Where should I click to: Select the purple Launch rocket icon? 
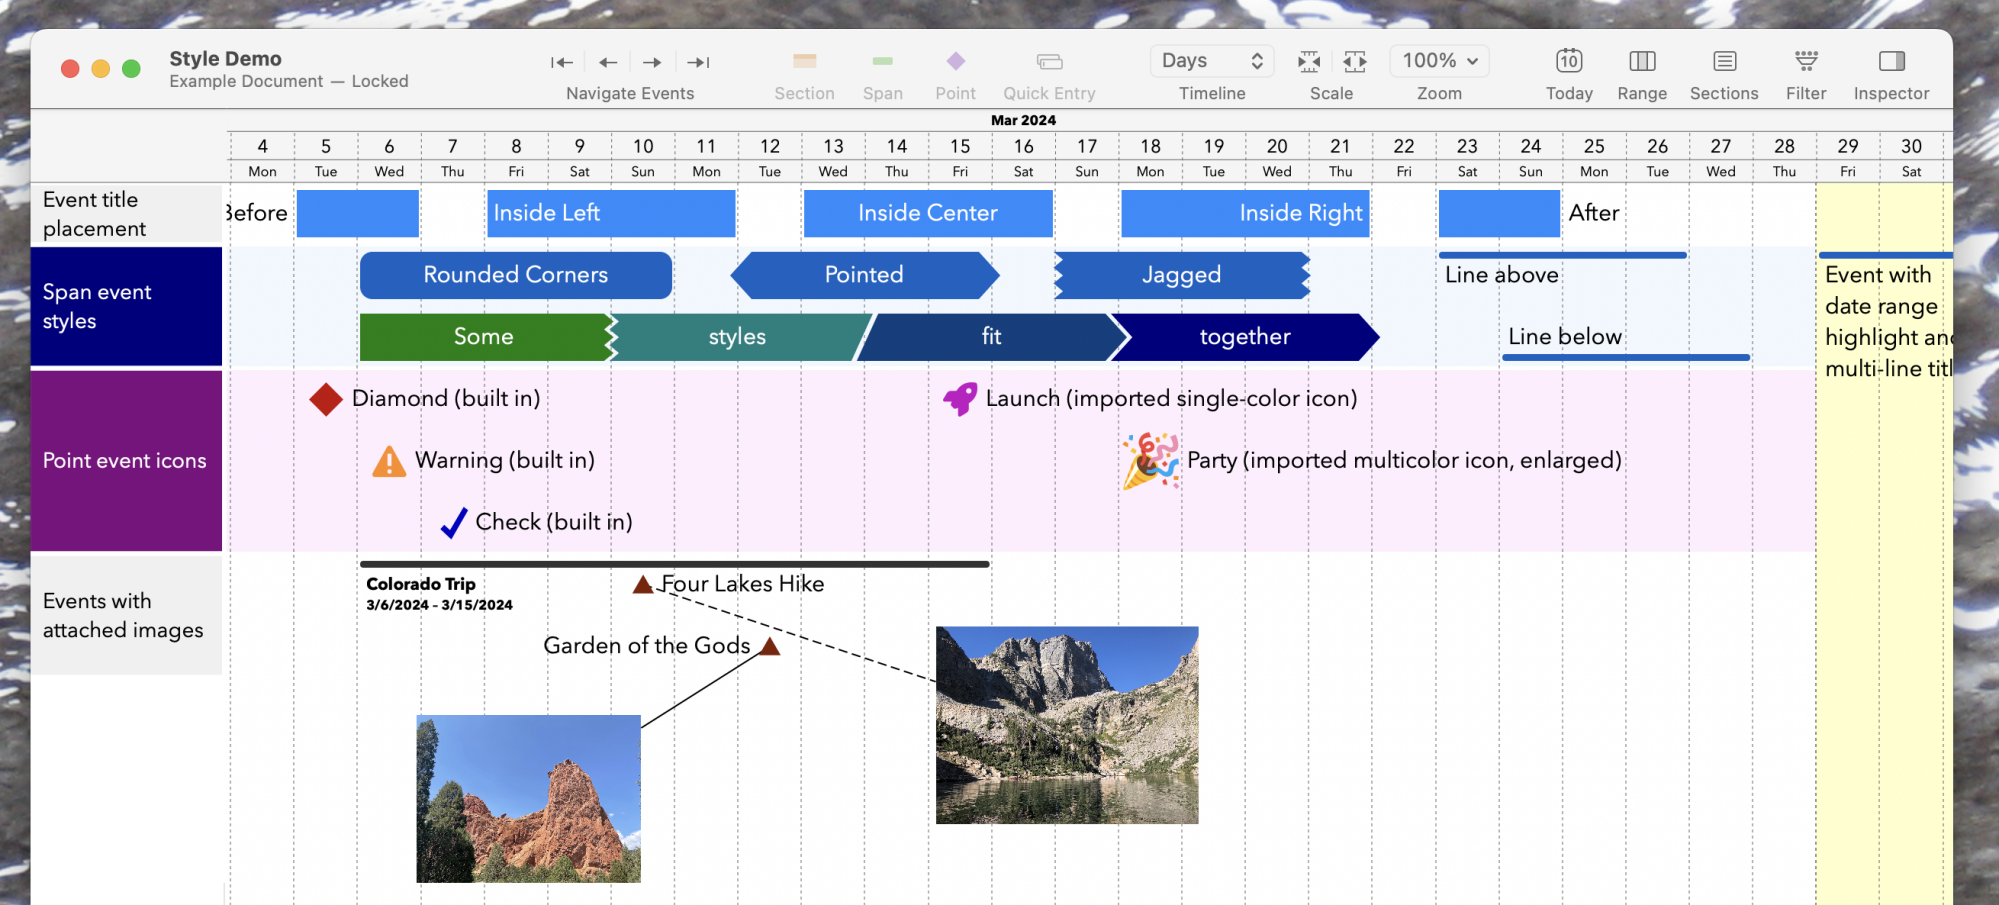tap(960, 399)
